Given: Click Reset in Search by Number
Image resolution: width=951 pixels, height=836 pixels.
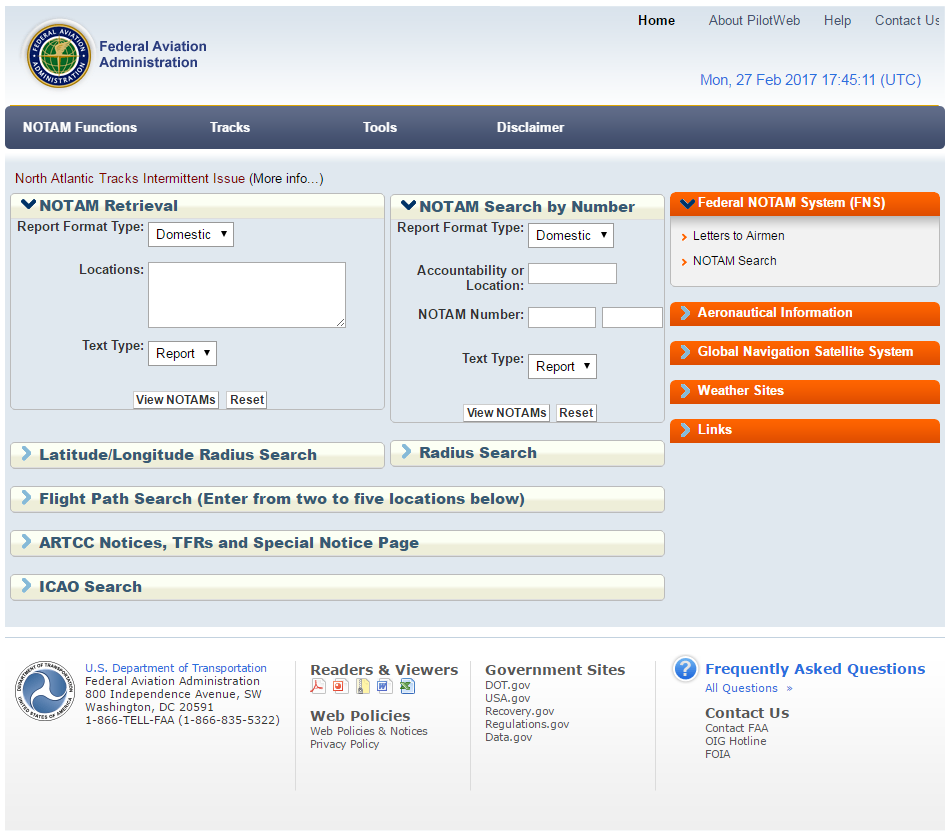Looking at the screenshot, I should click(x=576, y=413).
